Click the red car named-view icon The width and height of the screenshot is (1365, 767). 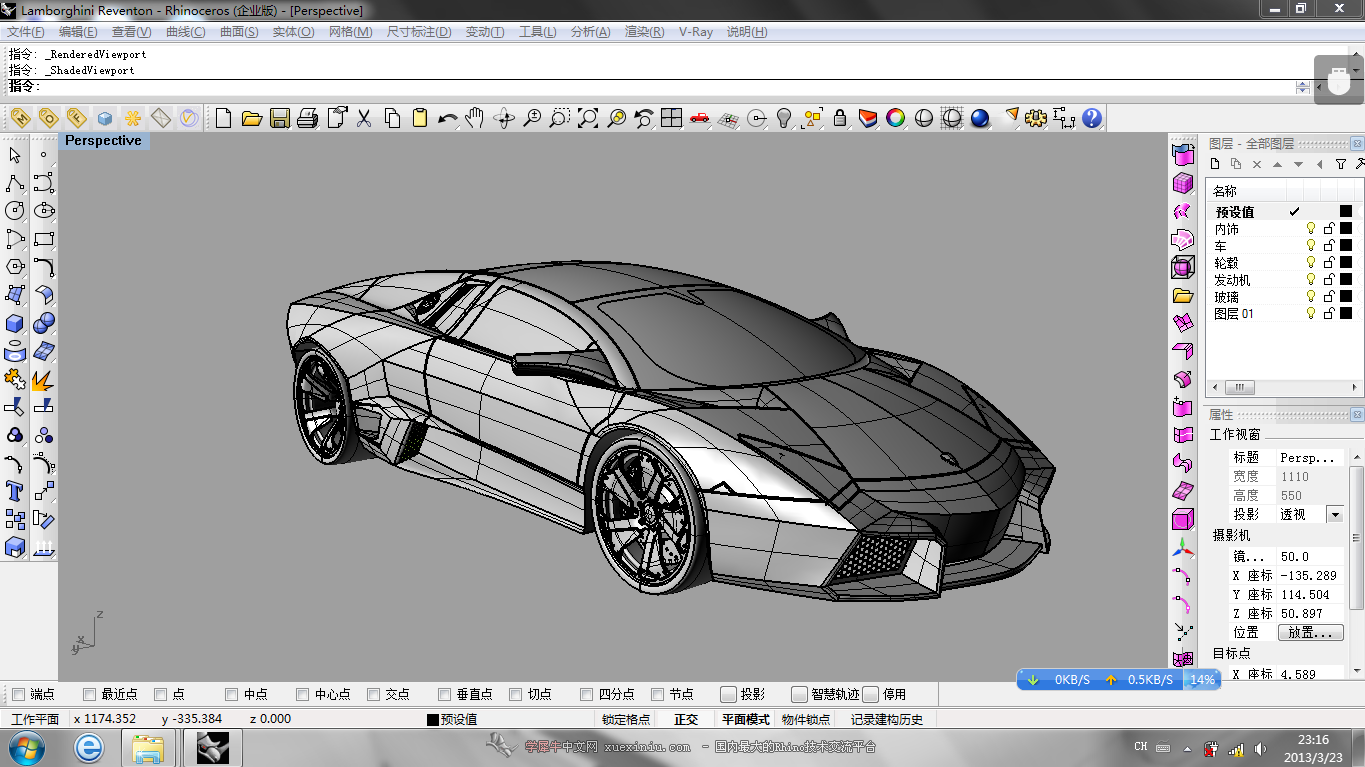700,118
